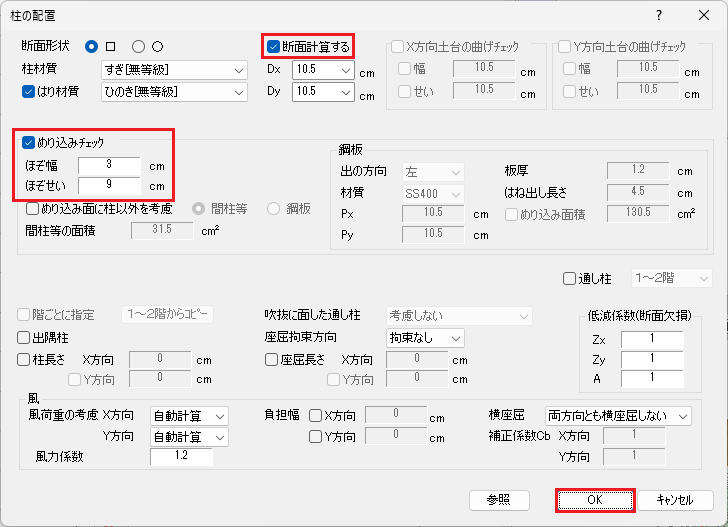This screenshot has width=728, height=527.
Task: Disable the めり込みチェック checkbox
Action: click(x=29, y=143)
